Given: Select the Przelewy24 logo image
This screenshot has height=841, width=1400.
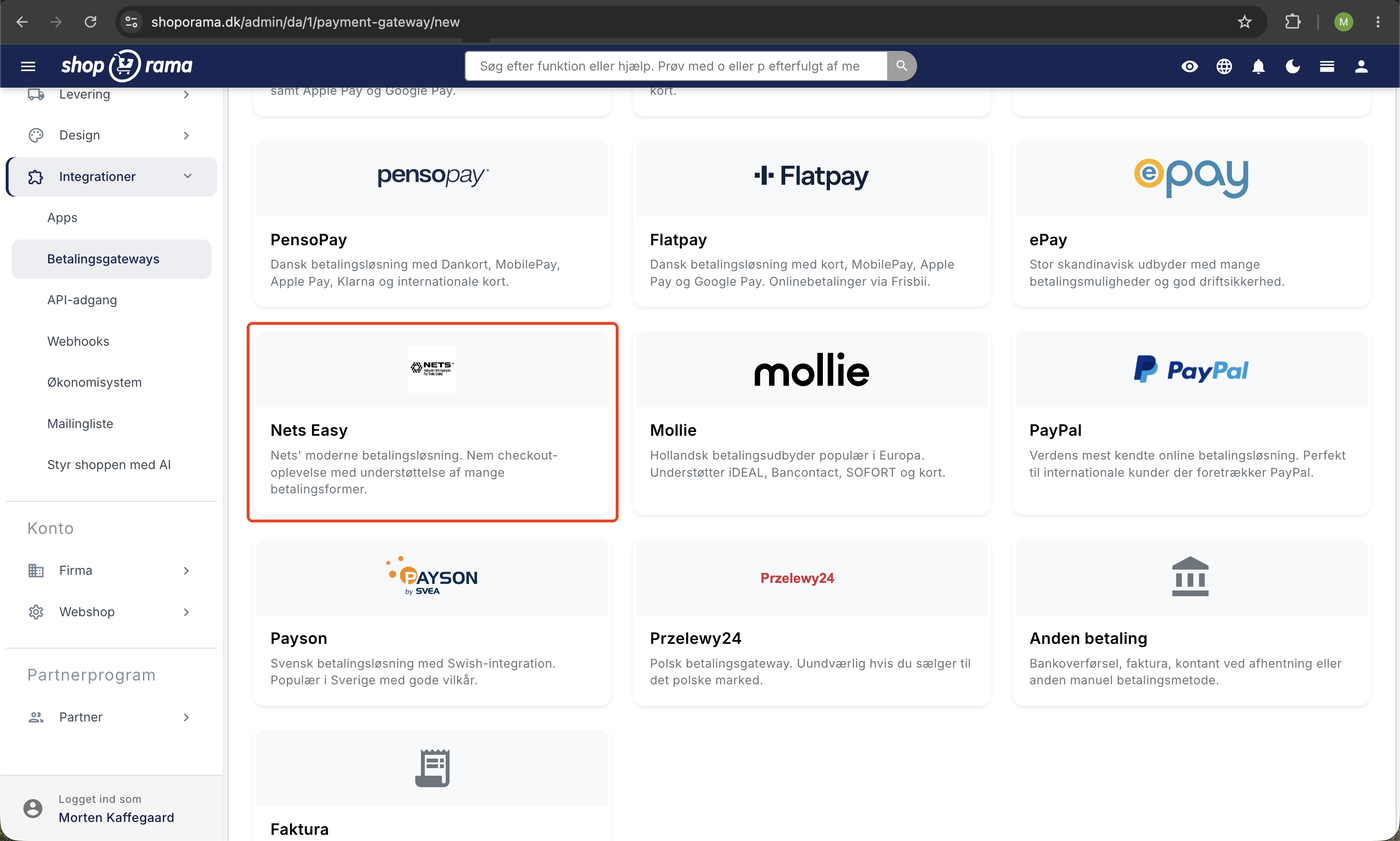Looking at the screenshot, I should tap(797, 578).
